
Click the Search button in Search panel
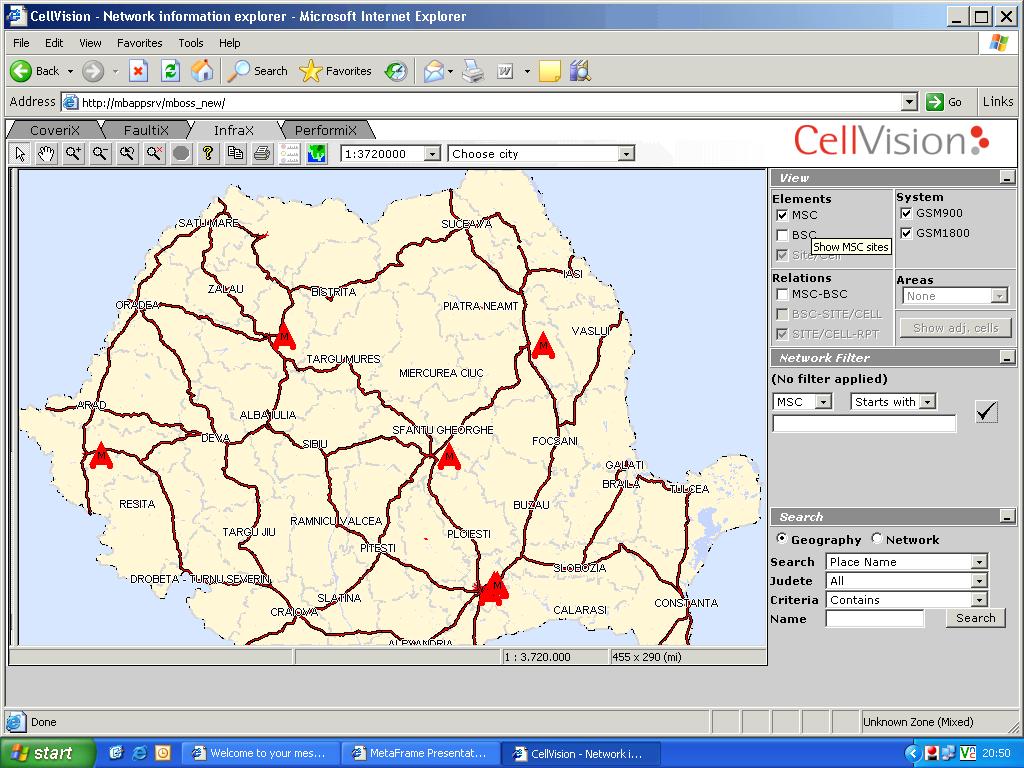tap(976, 618)
